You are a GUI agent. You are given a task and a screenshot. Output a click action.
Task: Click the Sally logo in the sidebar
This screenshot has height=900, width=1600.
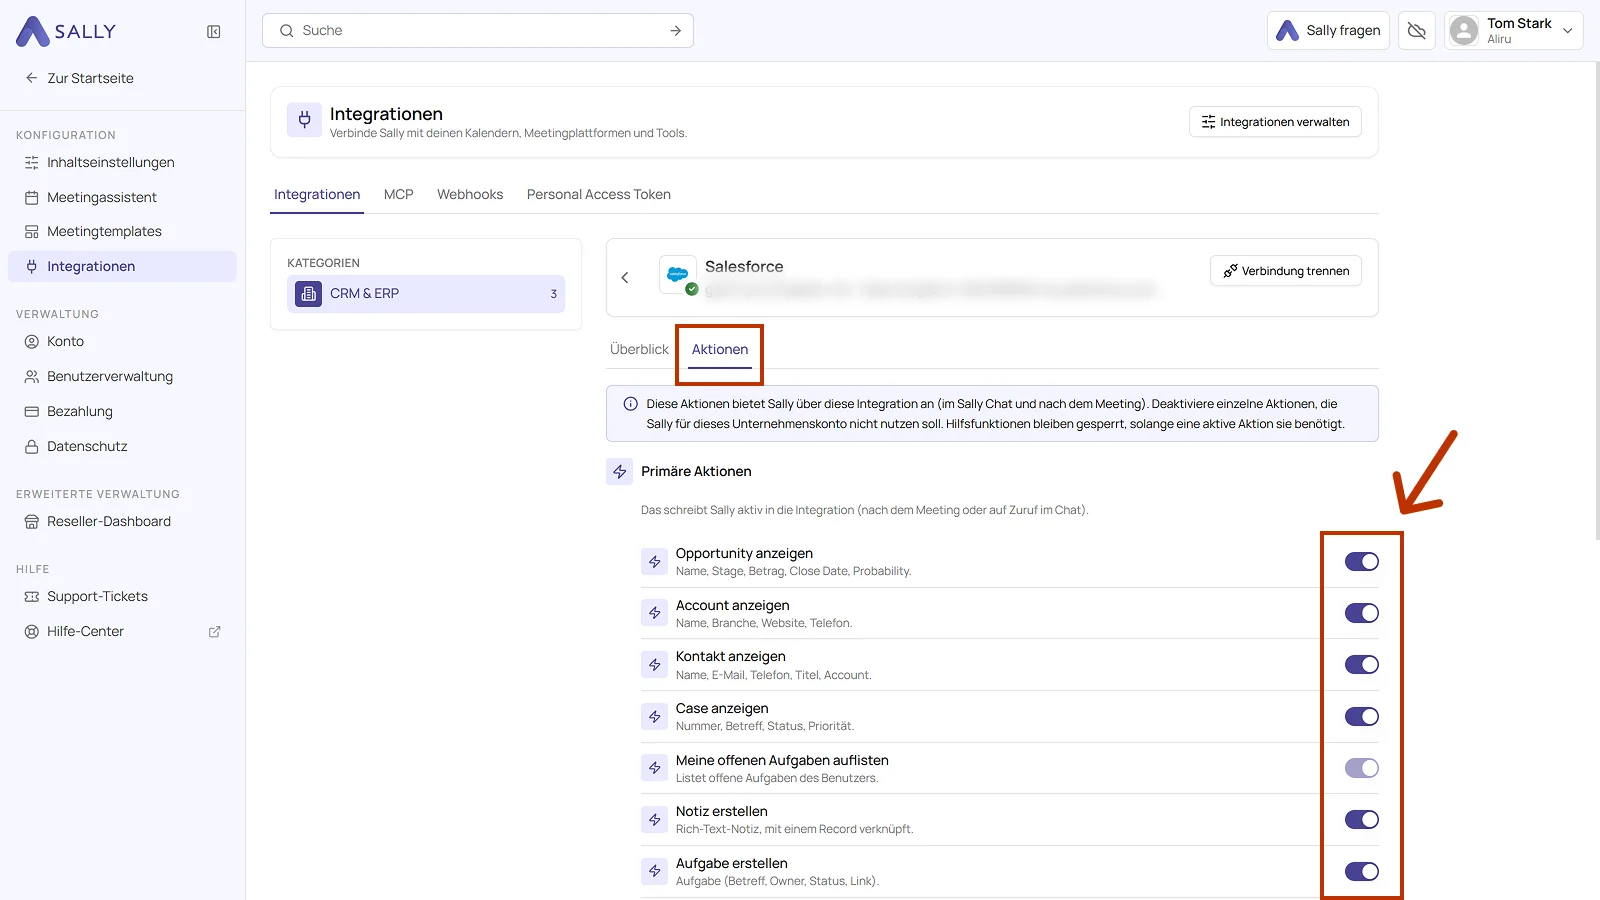(x=66, y=31)
